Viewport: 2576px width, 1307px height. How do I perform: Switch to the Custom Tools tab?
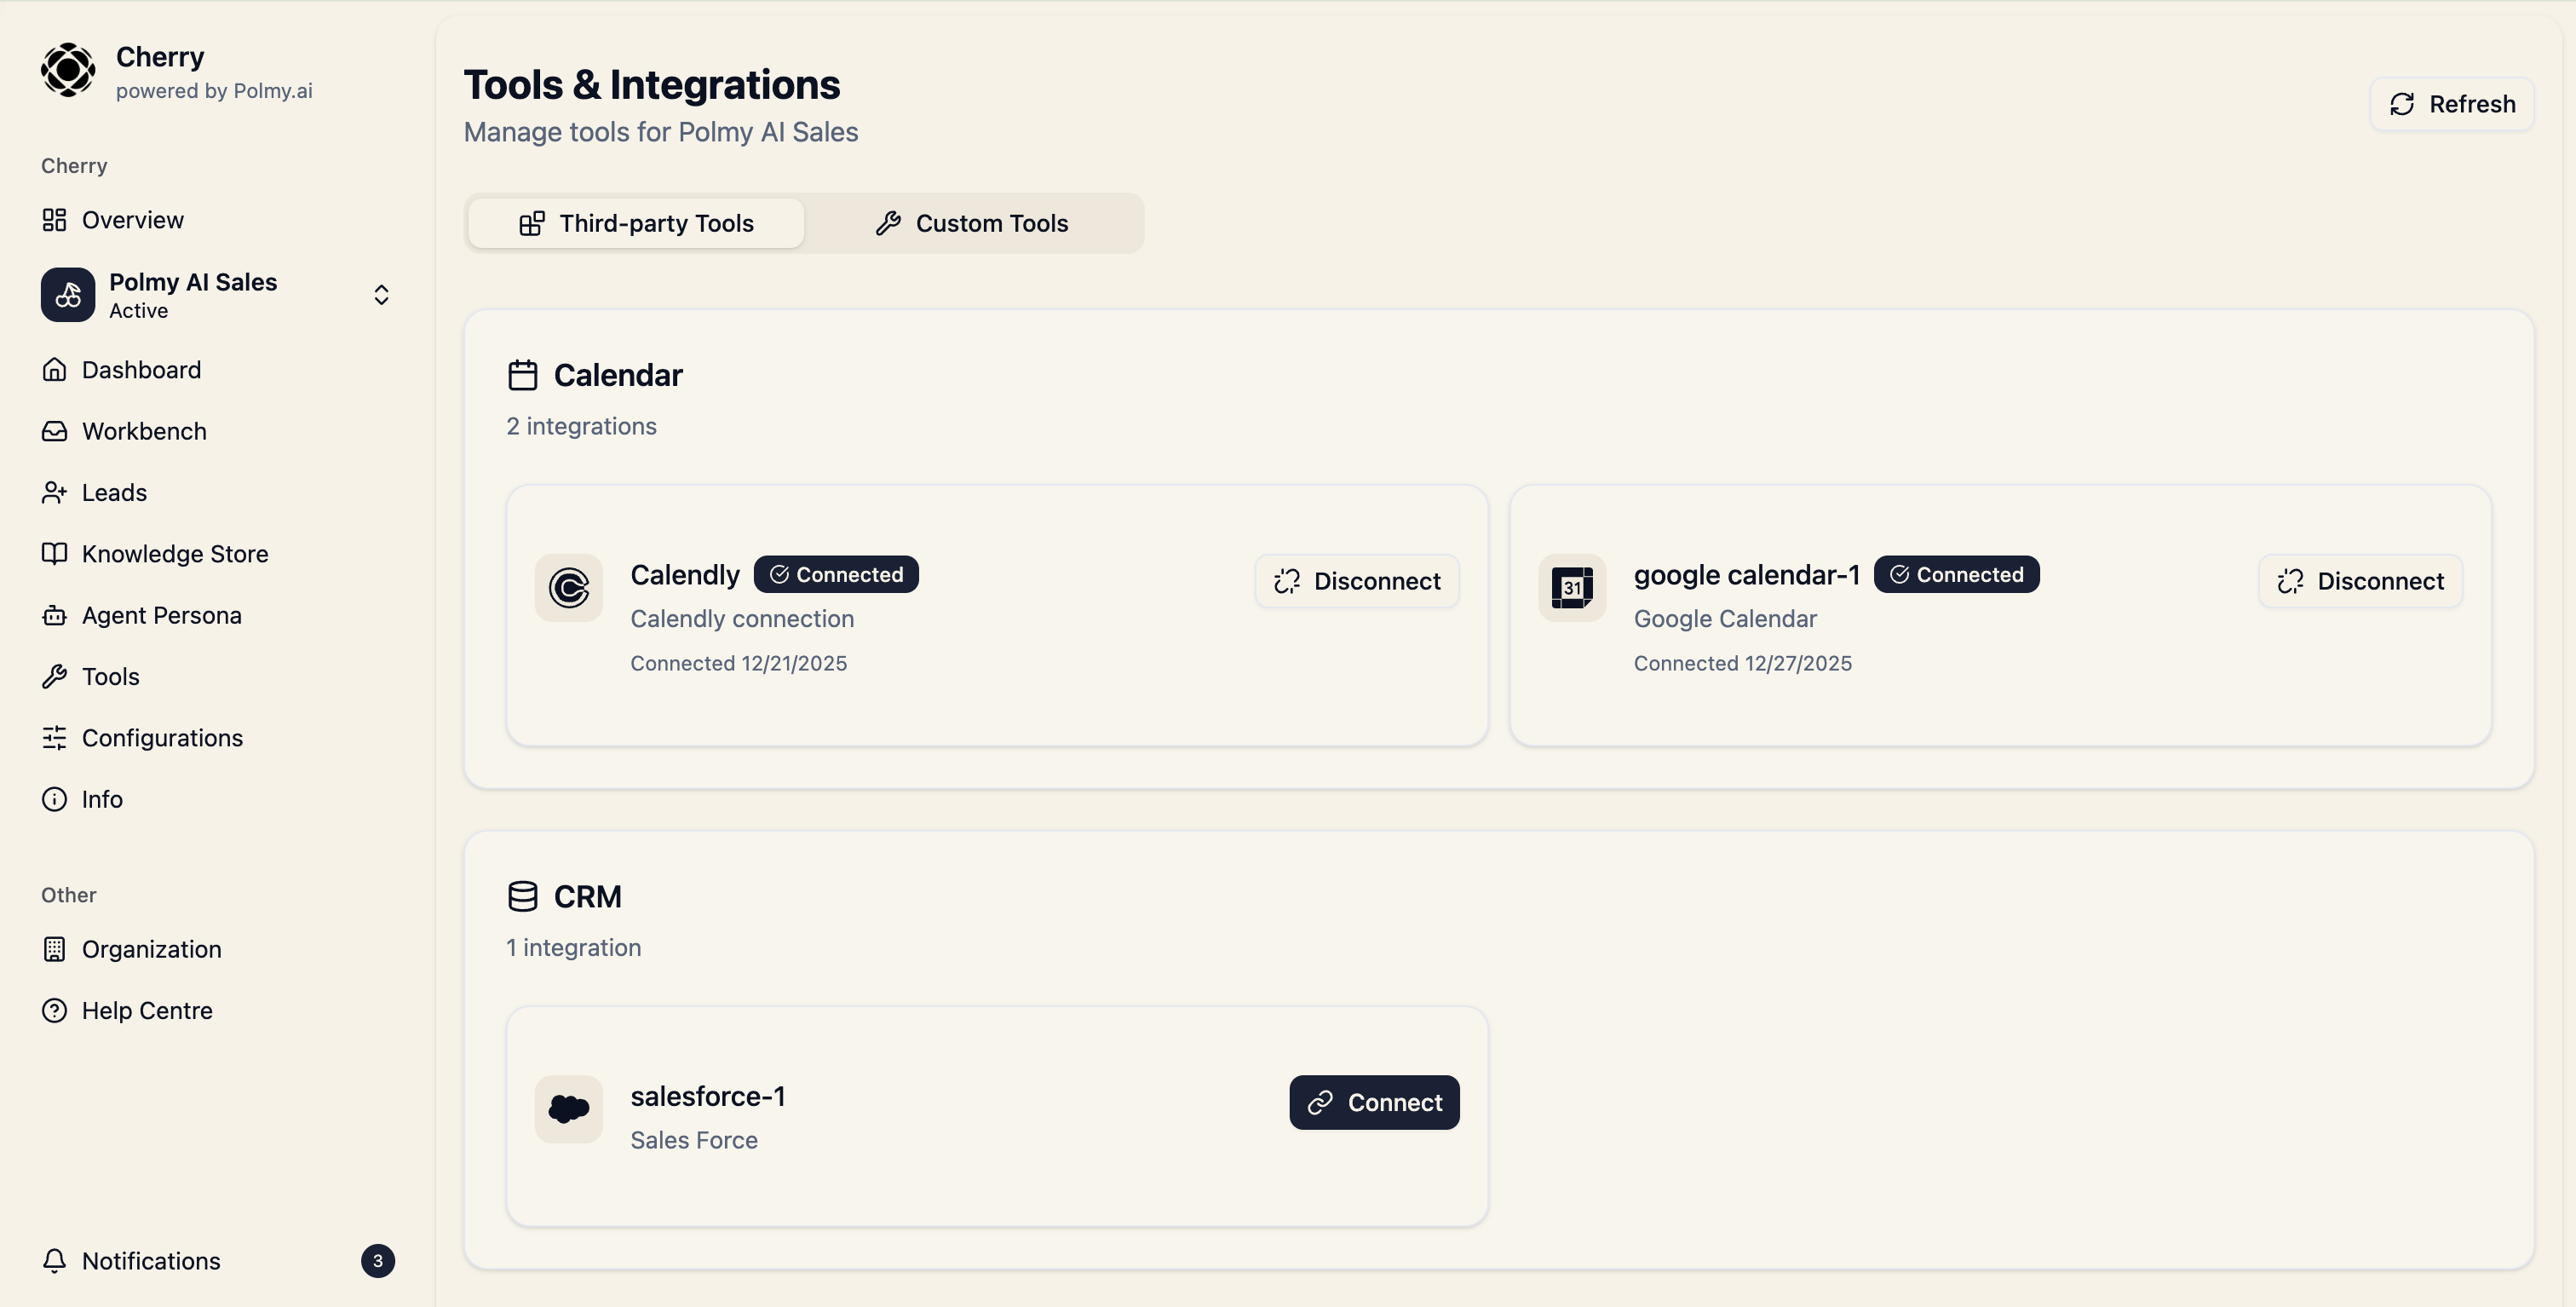972,223
